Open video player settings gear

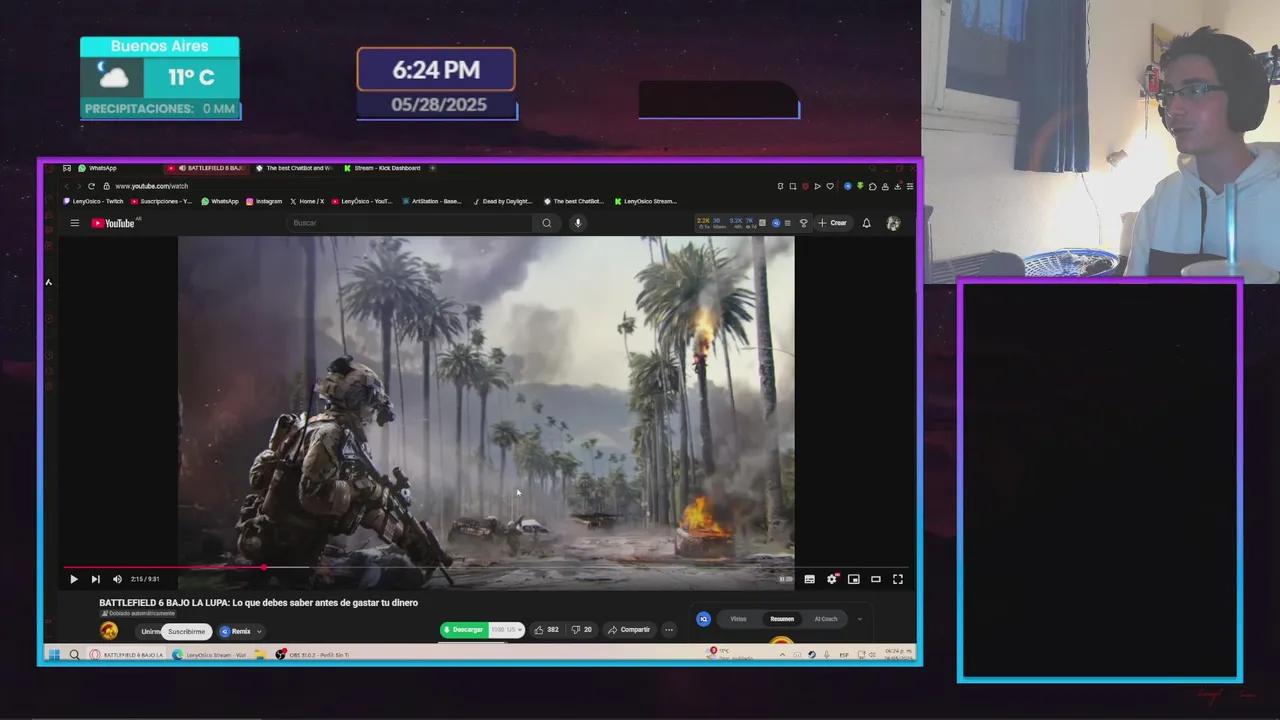[831, 579]
